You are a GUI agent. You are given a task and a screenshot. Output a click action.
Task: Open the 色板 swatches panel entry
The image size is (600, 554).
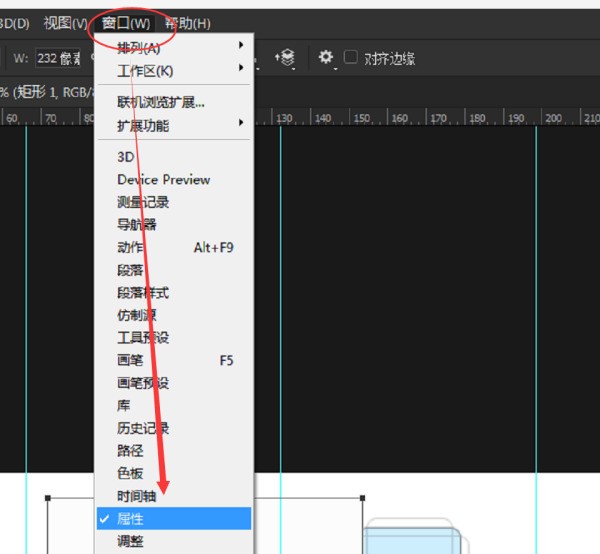click(x=130, y=473)
